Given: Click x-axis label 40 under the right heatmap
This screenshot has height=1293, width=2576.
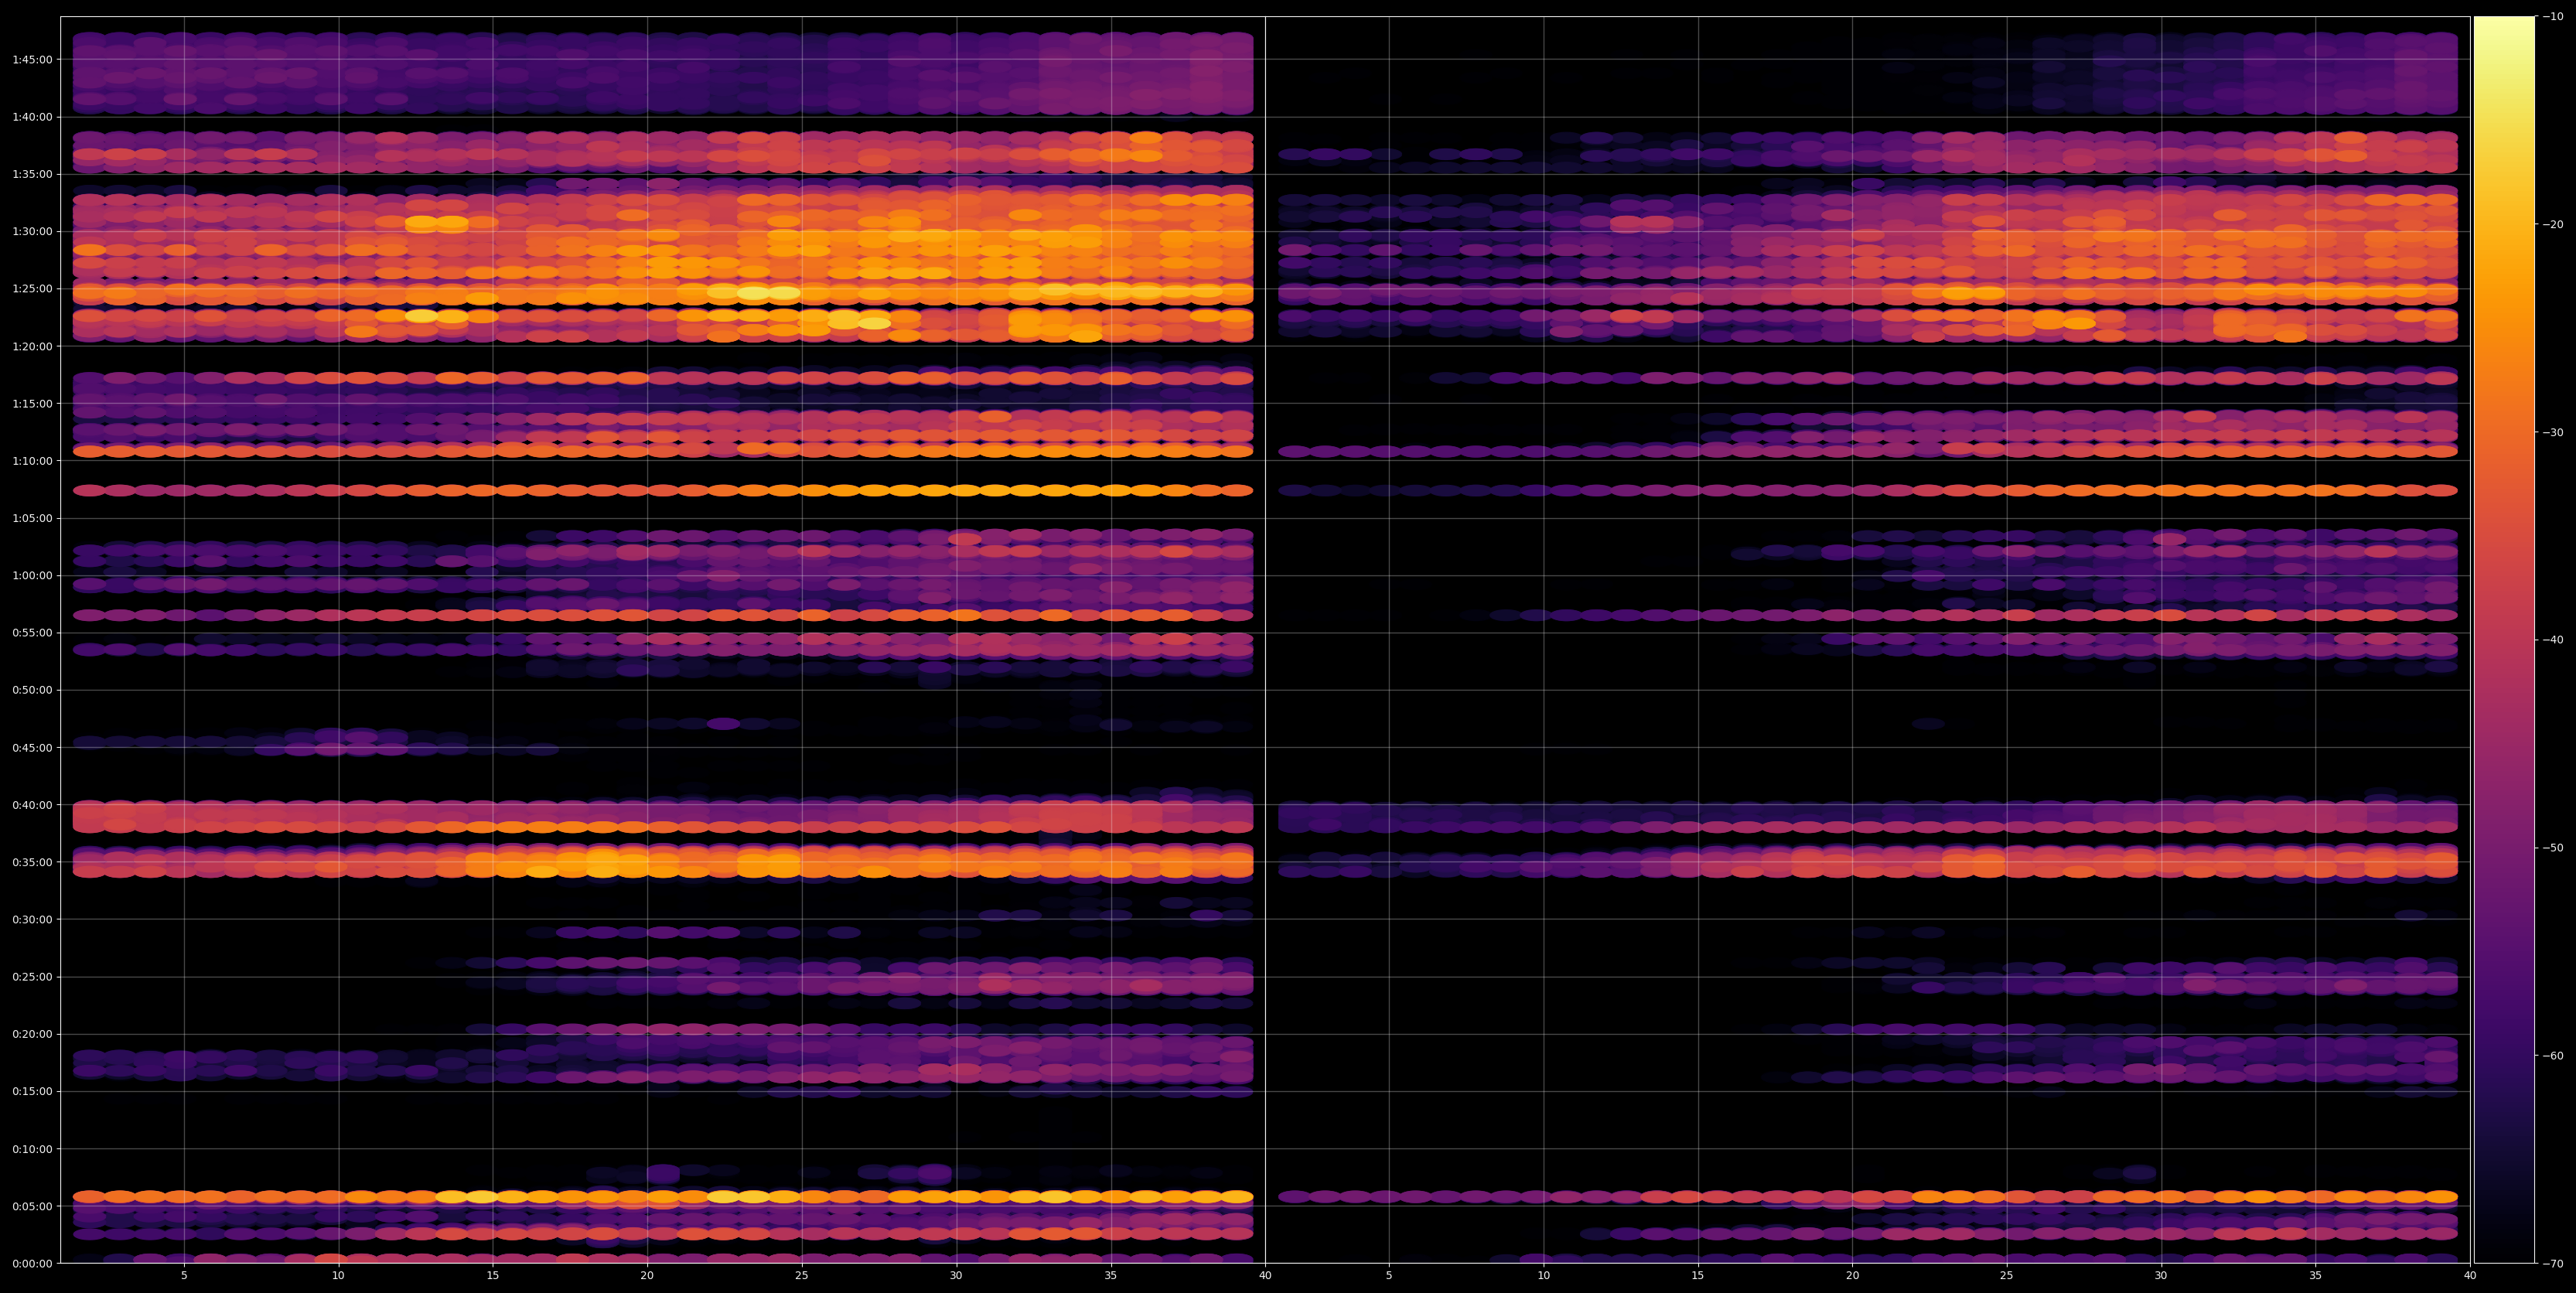Looking at the screenshot, I should coord(2470,1276).
